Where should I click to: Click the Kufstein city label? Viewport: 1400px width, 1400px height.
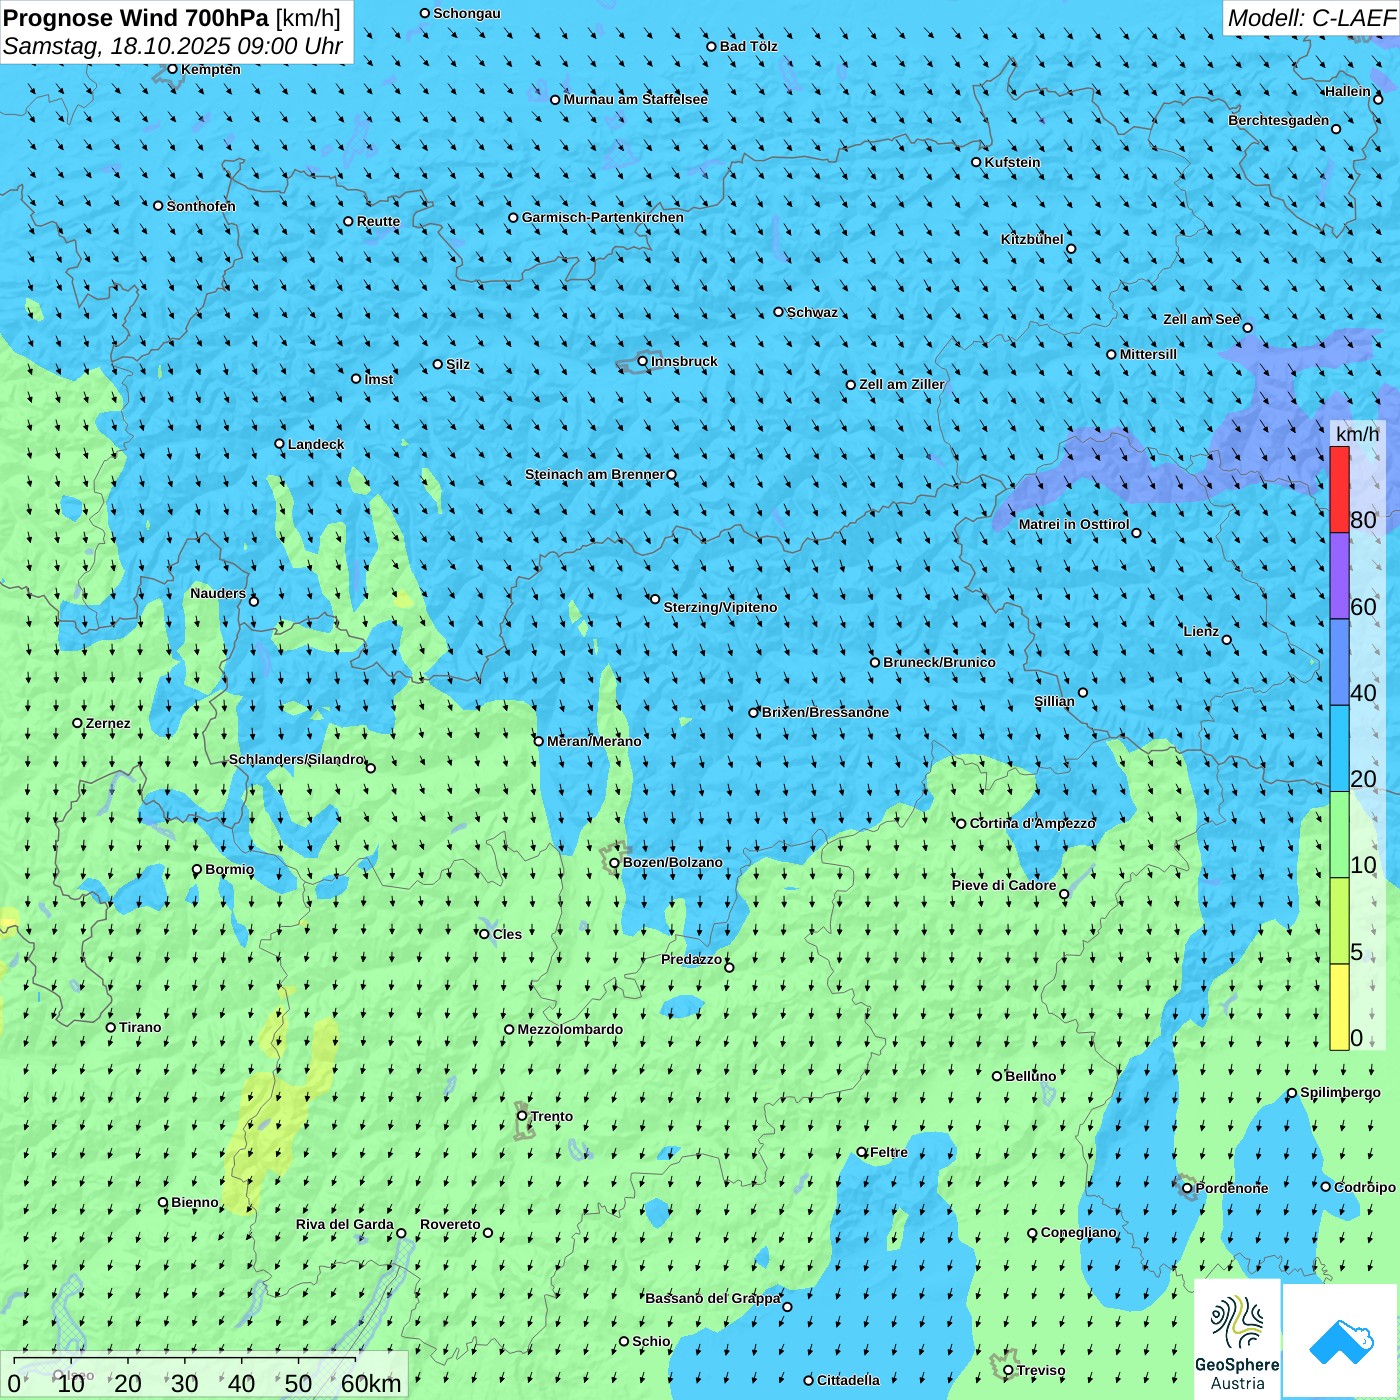(x=1012, y=162)
